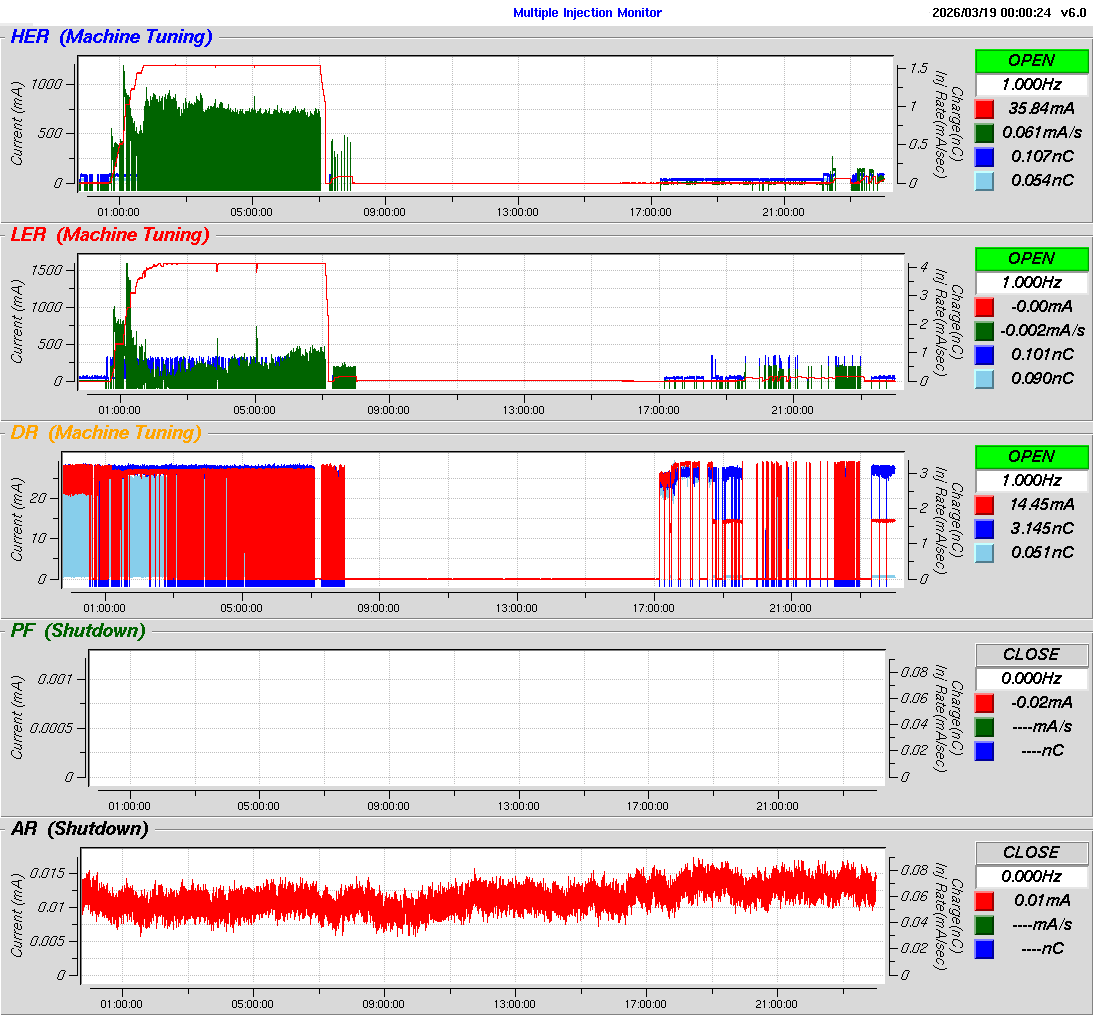Click the LER green OPEN status button
The height and width of the screenshot is (1015, 1093).
(x=1031, y=258)
